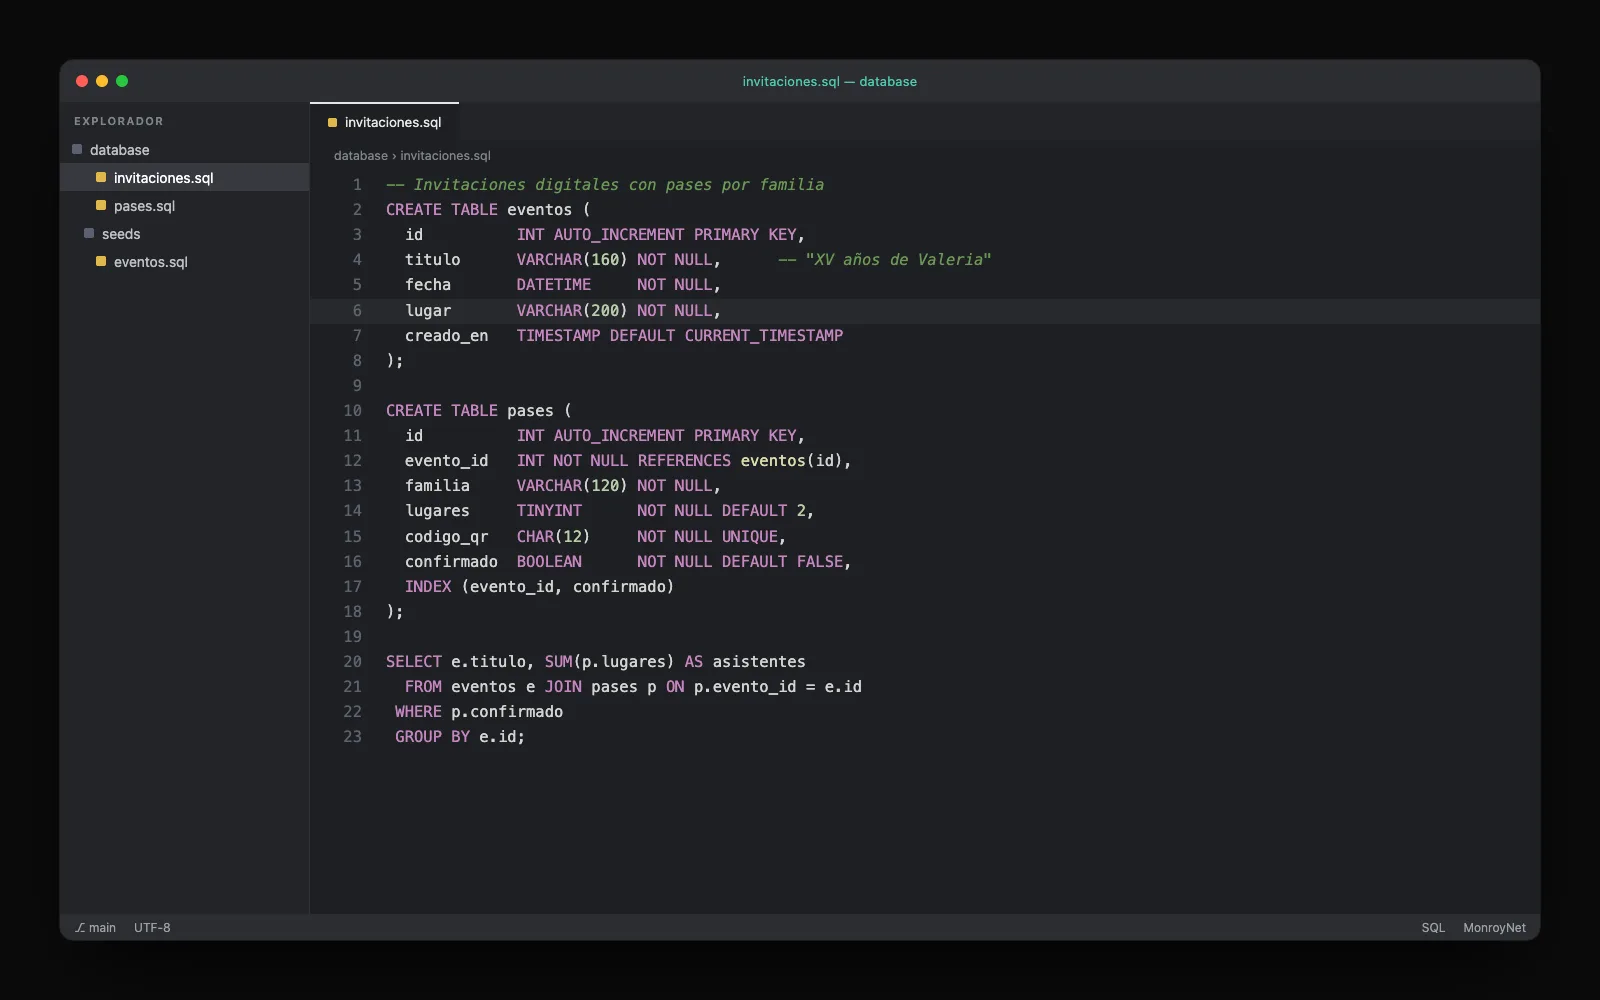The height and width of the screenshot is (1000, 1600).
Task: Click the 'titulo' column name
Action: click(433, 260)
